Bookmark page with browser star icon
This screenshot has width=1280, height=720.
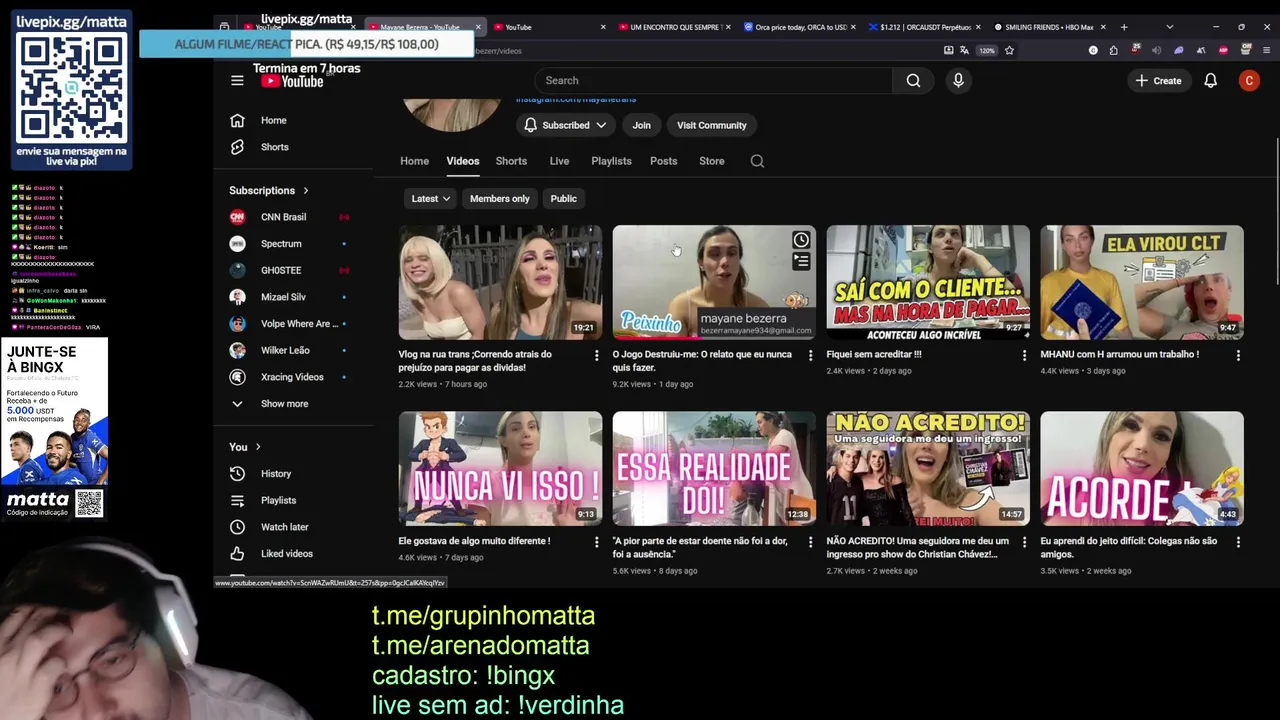[x=1009, y=50]
